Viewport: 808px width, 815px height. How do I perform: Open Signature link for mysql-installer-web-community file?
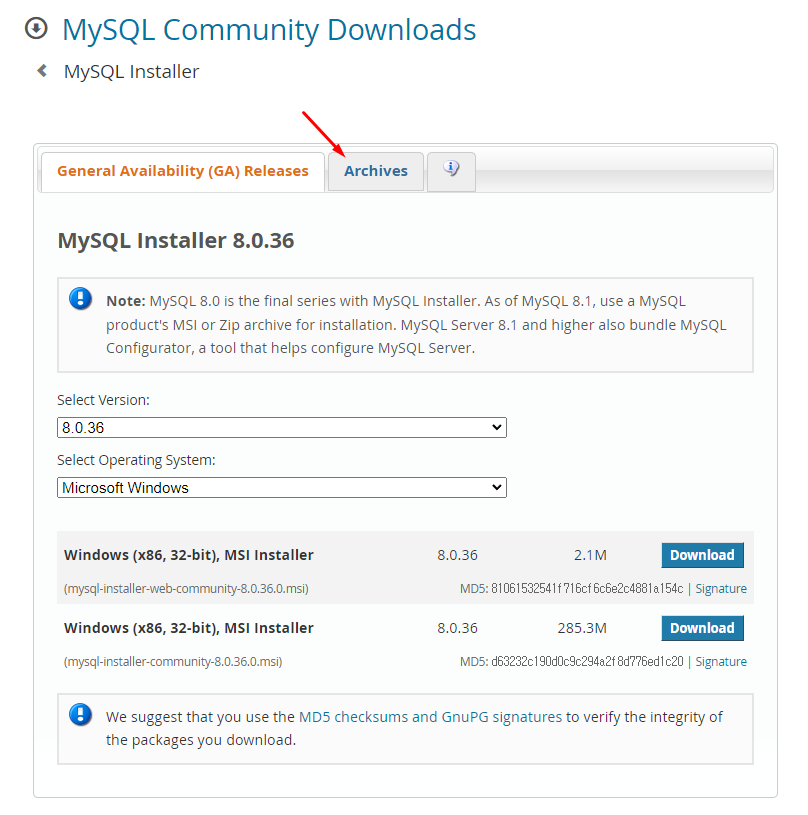(721, 588)
